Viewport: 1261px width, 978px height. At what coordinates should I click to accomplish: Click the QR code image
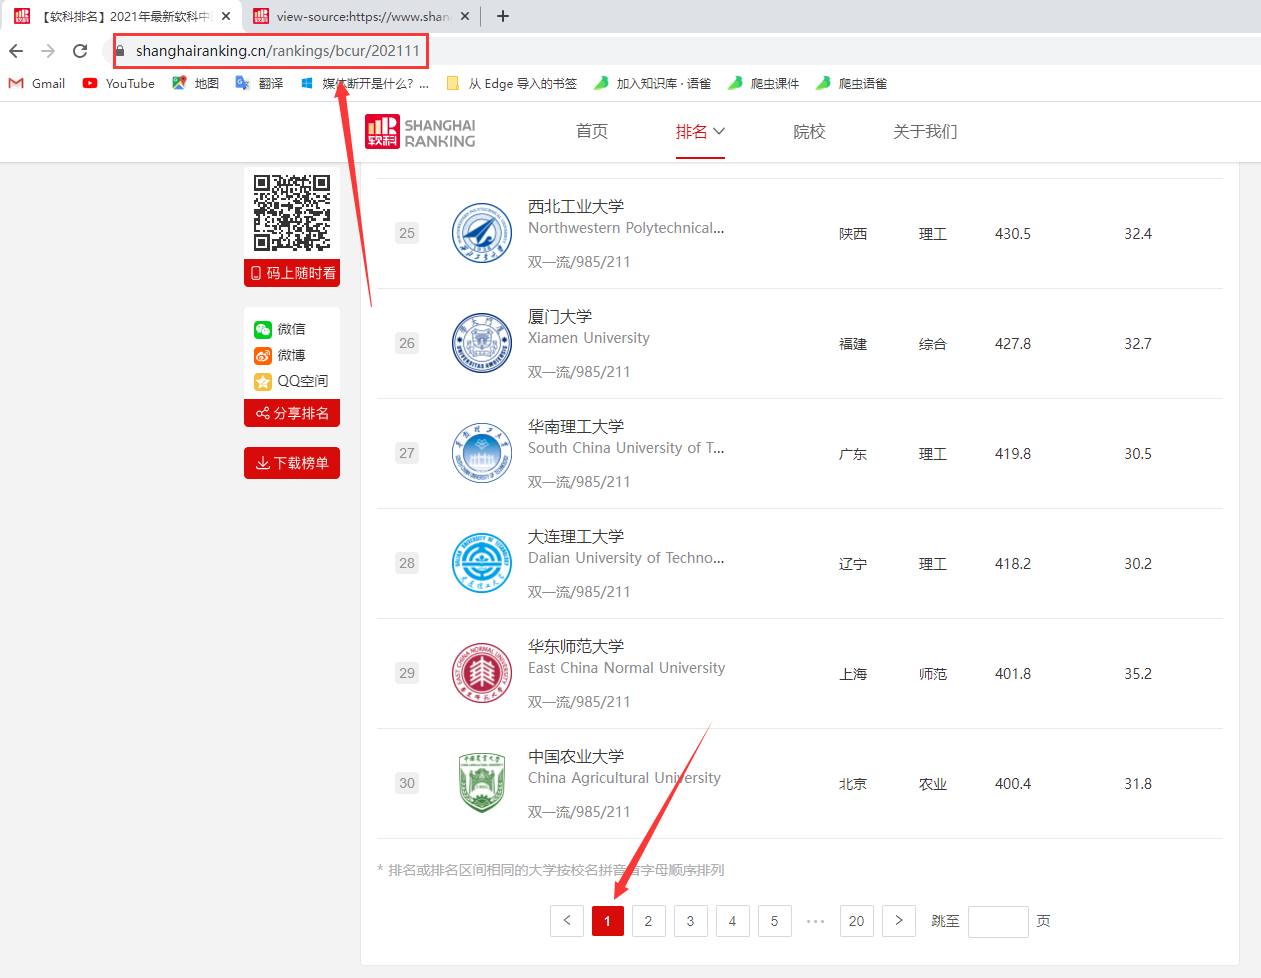pos(292,212)
